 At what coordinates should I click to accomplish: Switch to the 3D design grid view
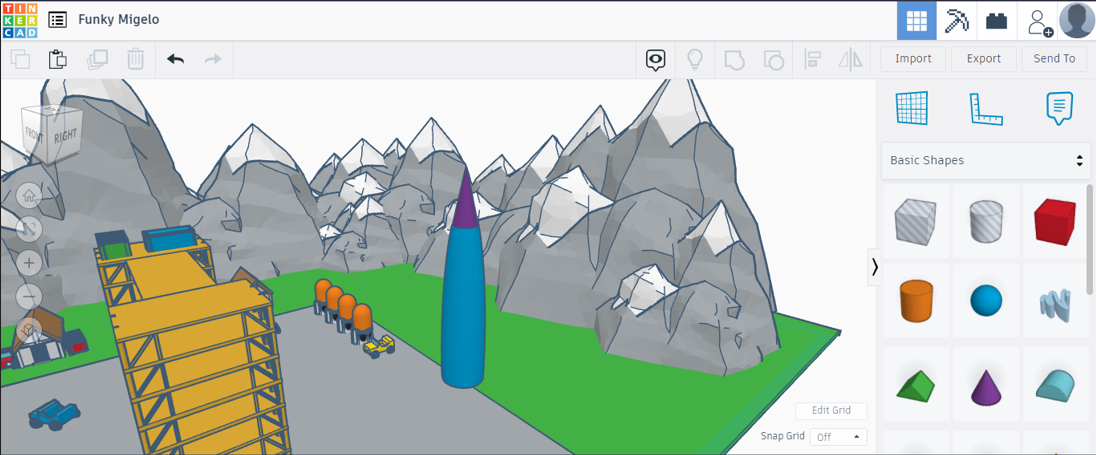pyautogui.click(x=916, y=21)
